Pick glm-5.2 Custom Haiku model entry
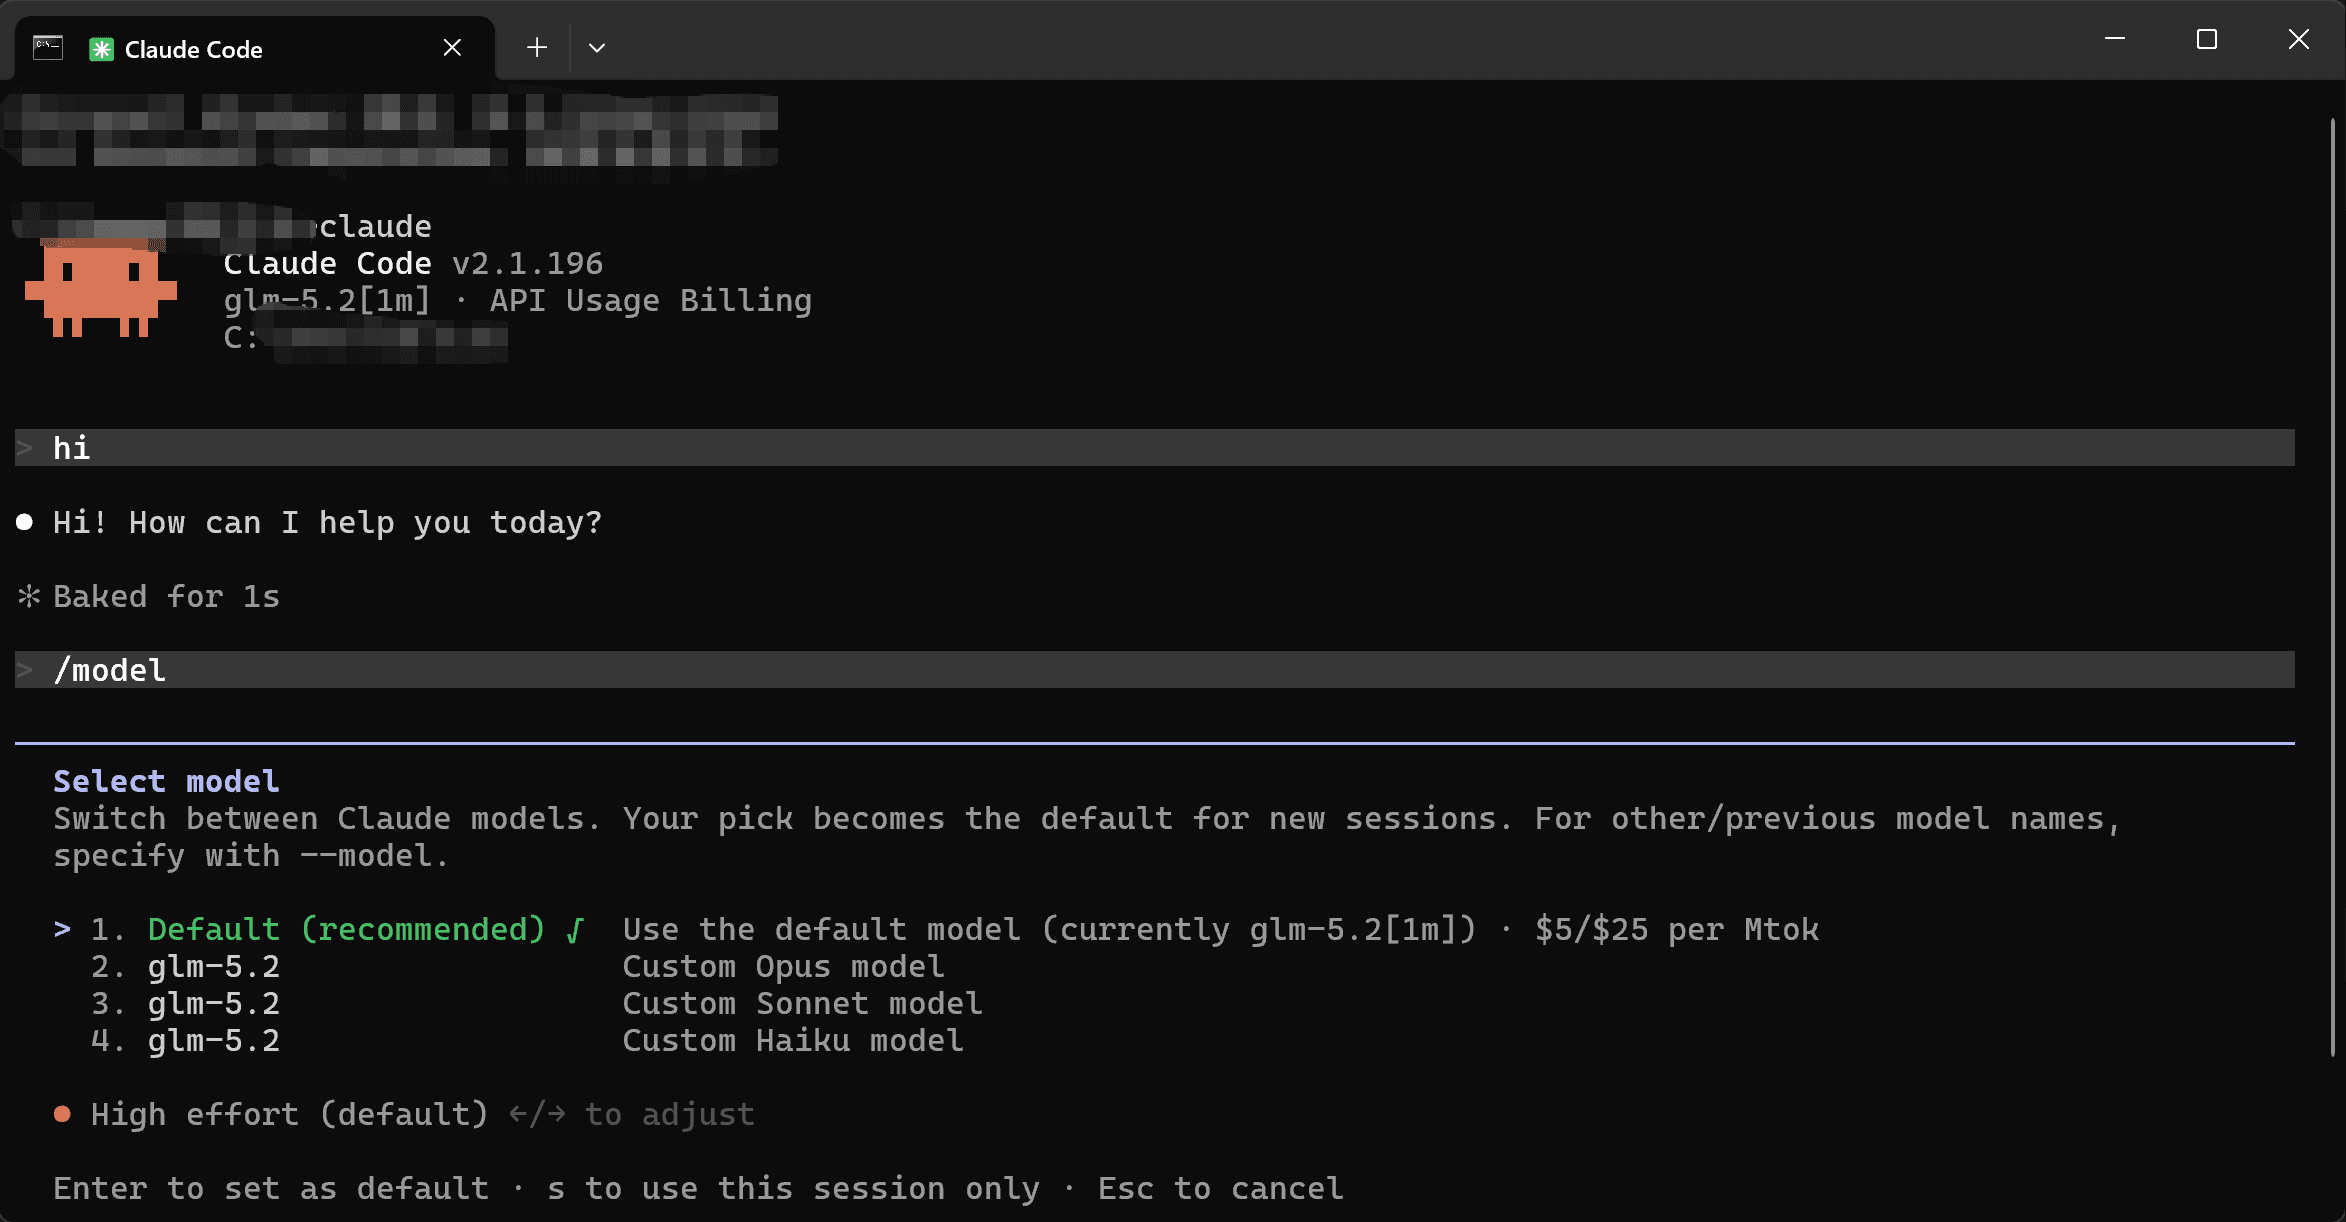Image resolution: width=2346 pixels, height=1222 pixels. tap(527, 1041)
